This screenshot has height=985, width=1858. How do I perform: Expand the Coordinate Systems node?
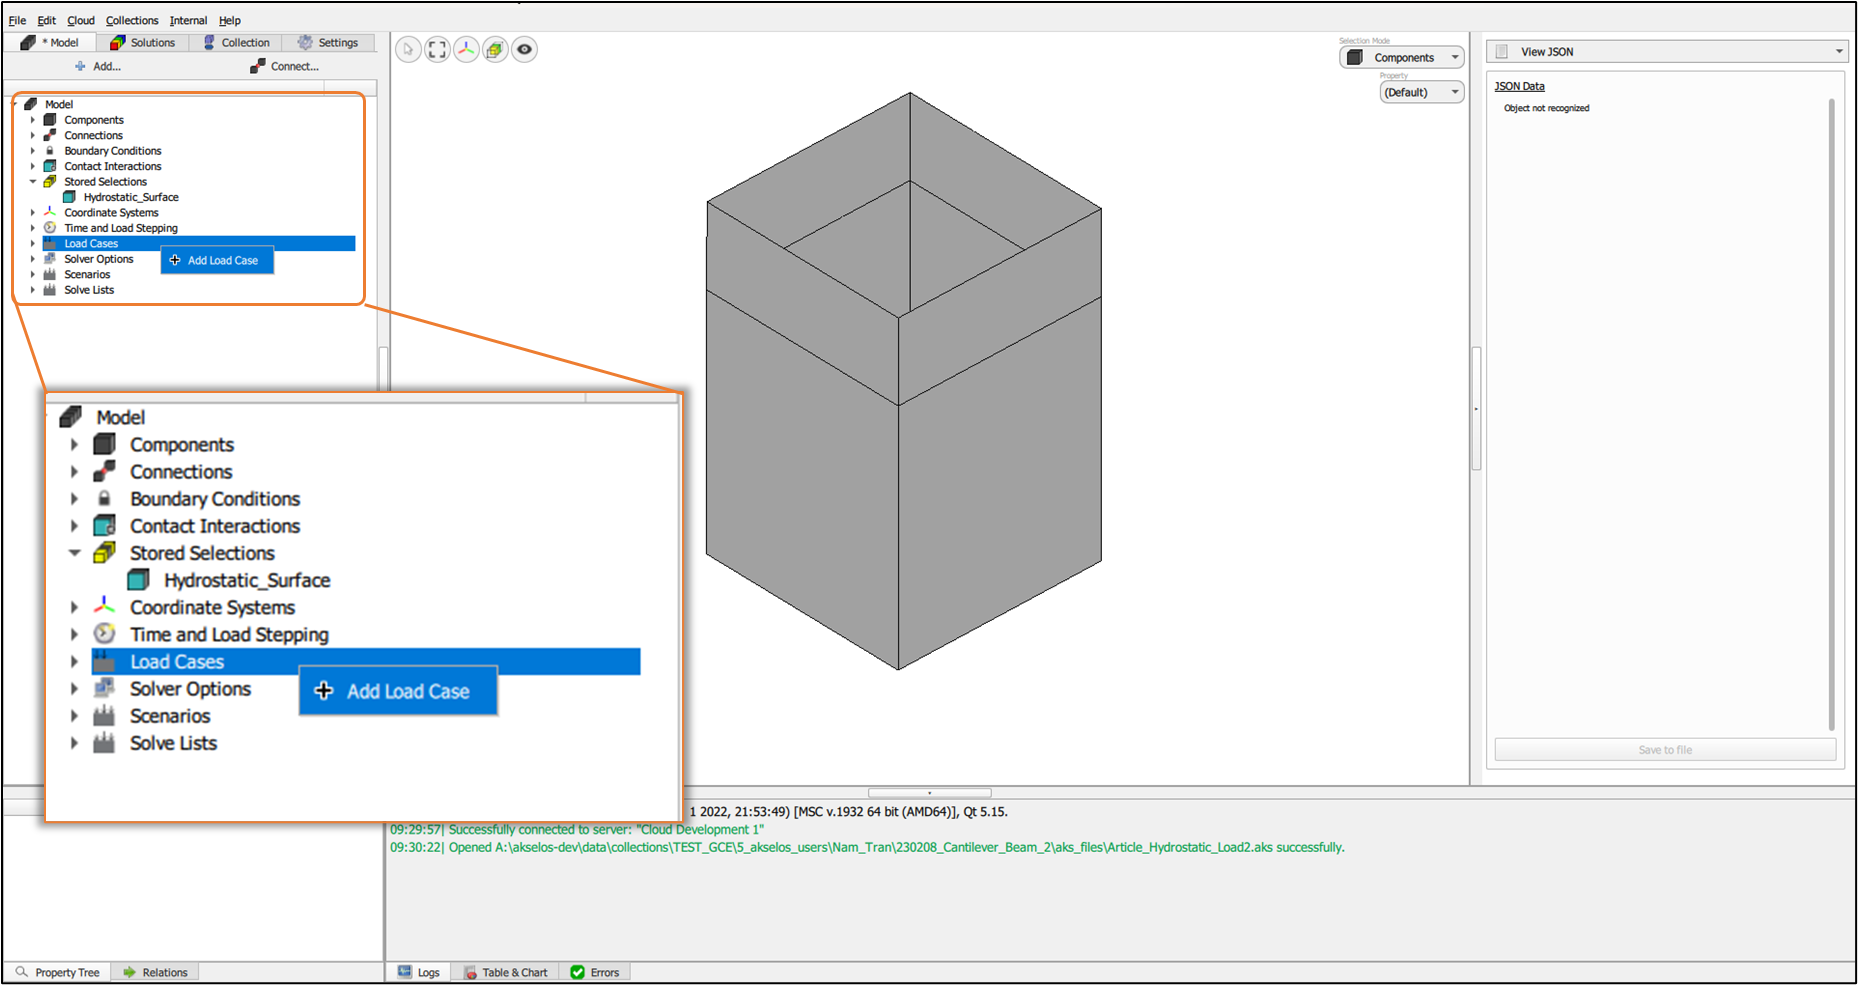[33, 213]
